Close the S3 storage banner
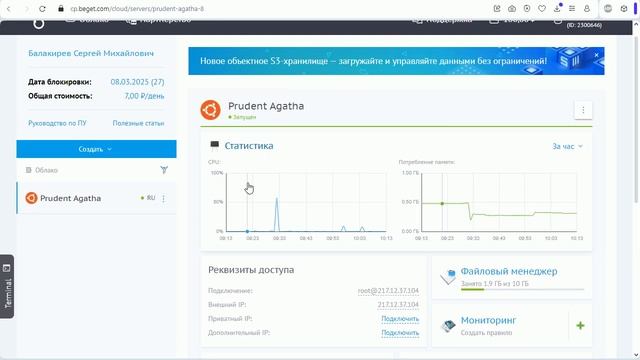 (x=596, y=55)
